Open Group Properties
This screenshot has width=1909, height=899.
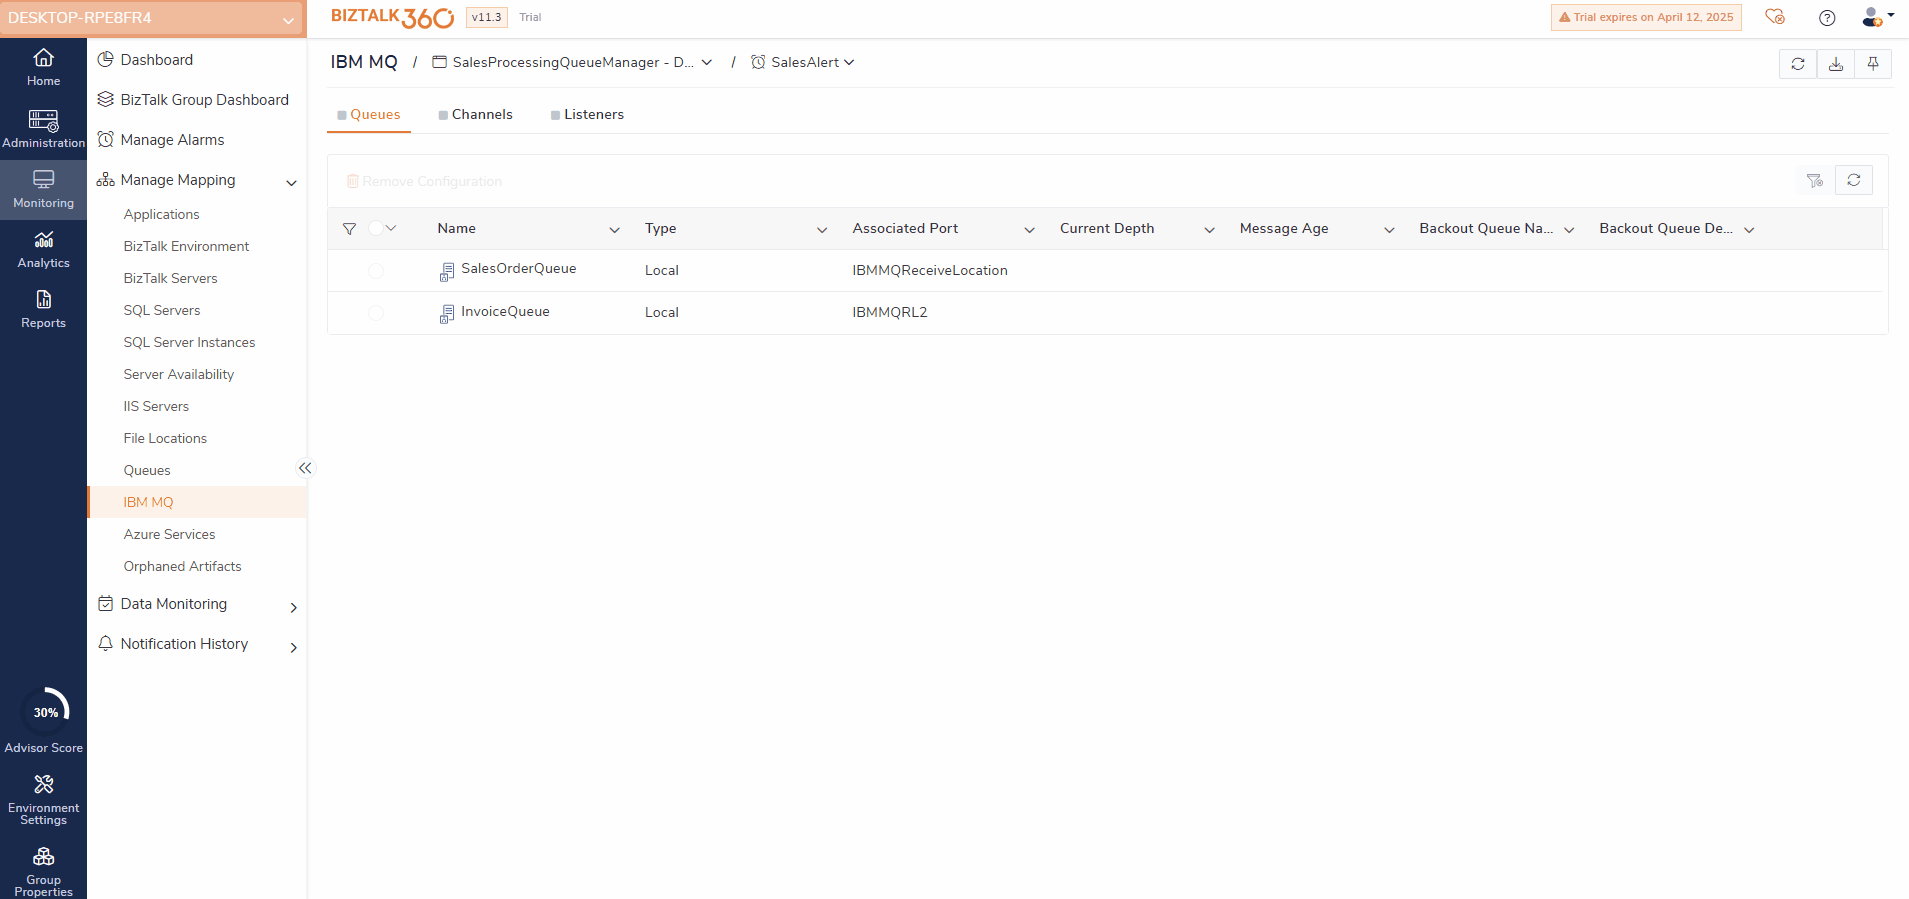coord(43,871)
